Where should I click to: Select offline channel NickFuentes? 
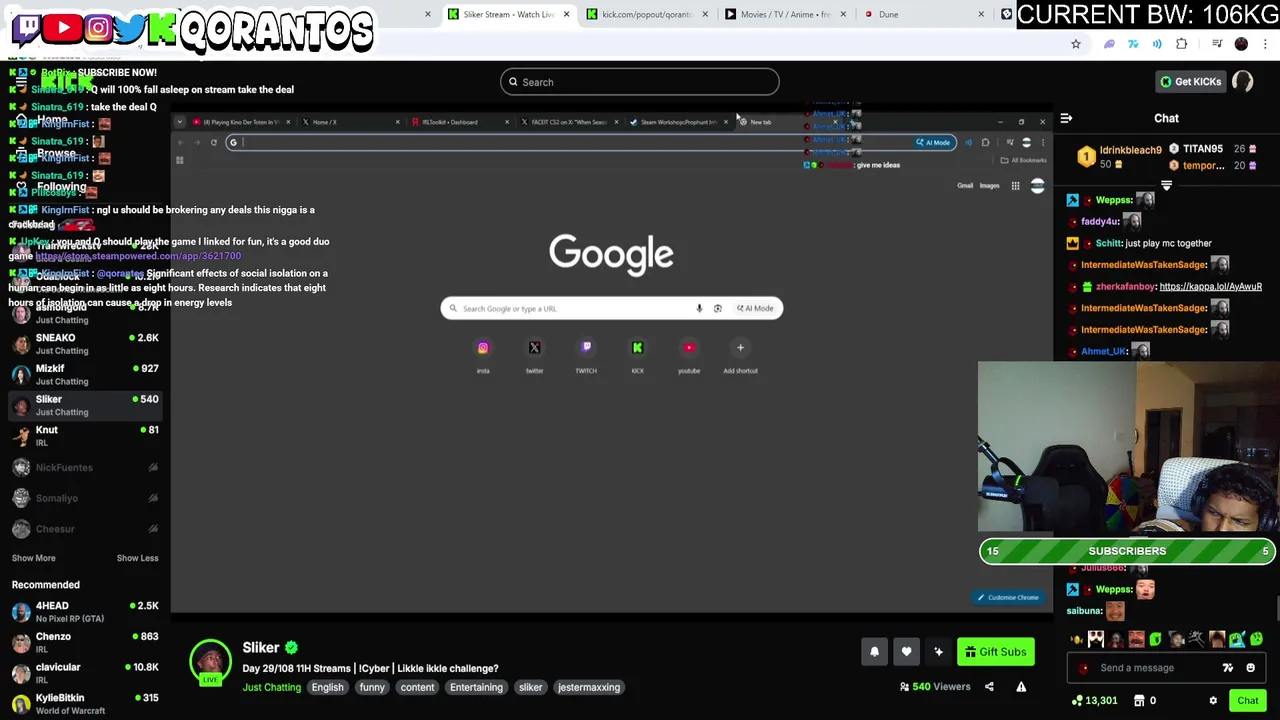[x=85, y=467]
